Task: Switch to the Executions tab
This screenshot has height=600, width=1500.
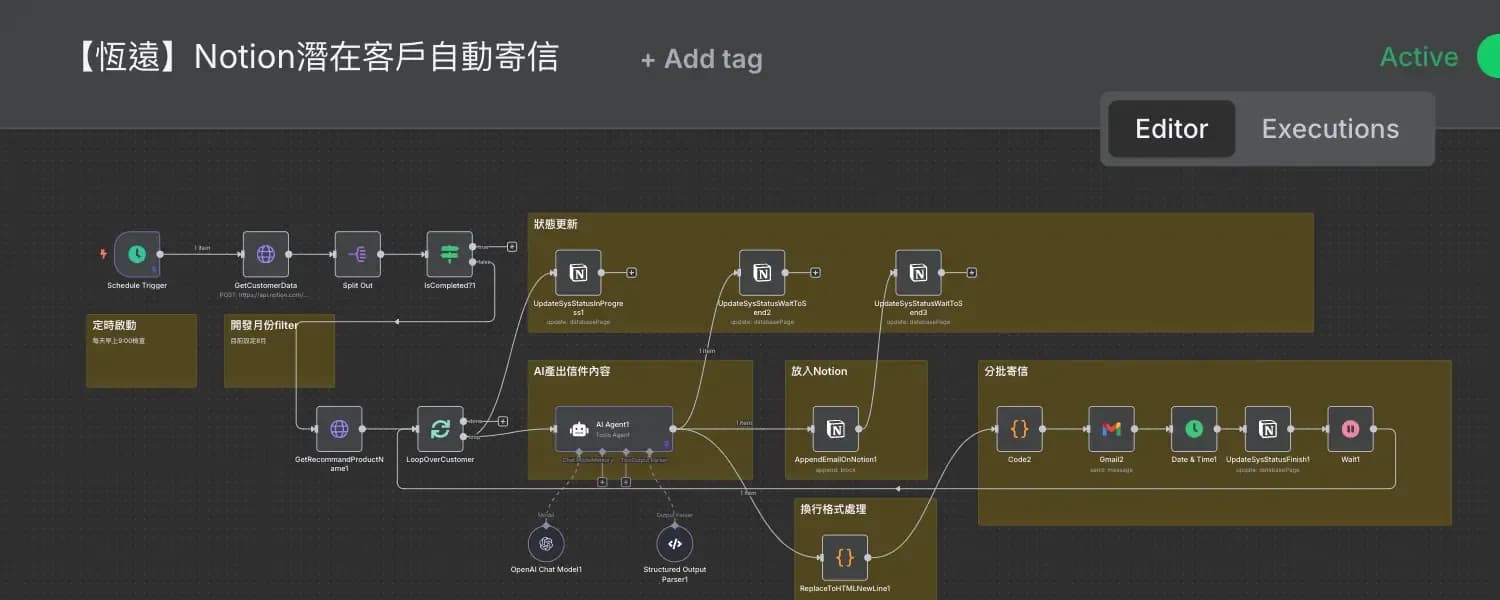Action: (1330, 128)
